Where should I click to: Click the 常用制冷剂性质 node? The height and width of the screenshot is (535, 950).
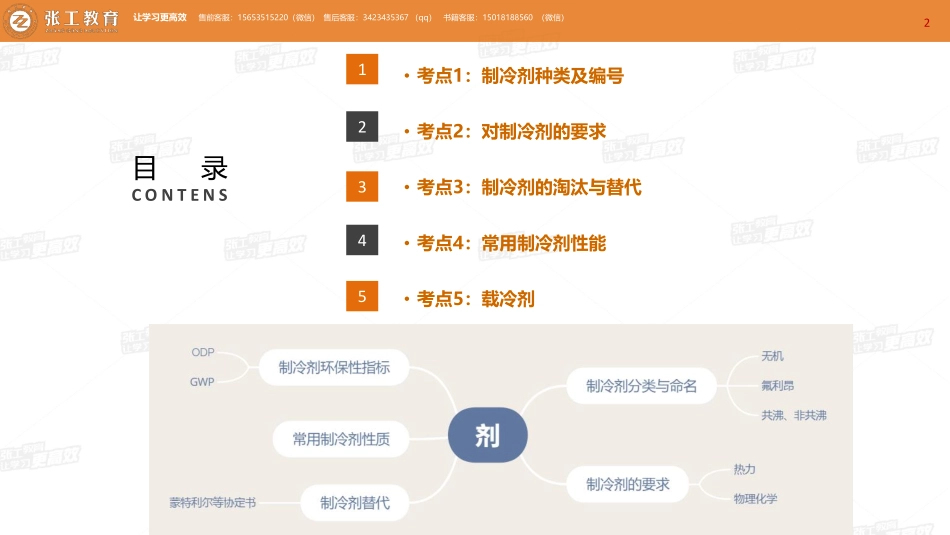pyautogui.click(x=341, y=439)
